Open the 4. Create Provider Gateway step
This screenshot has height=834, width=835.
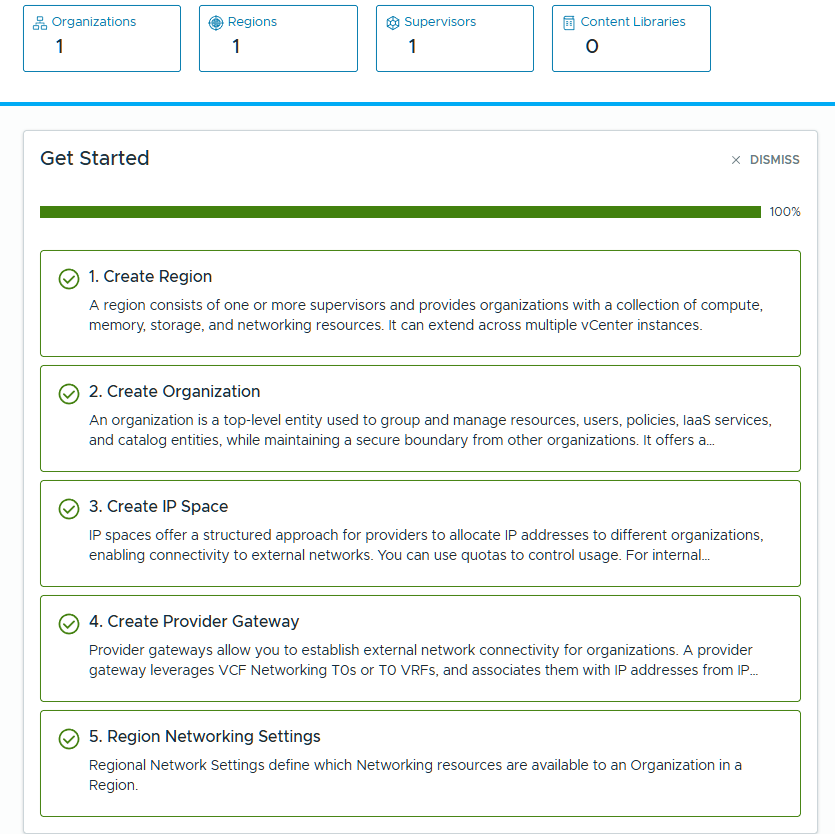tap(420, 648)
